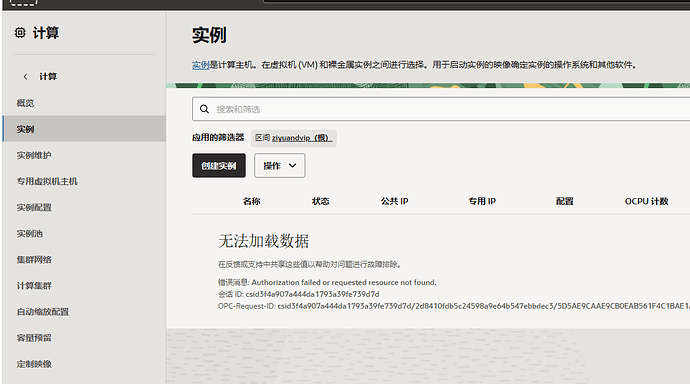Click the 应用的筛选器 label
The width and height of the screenshot is (690, 384).
point(218,137)
